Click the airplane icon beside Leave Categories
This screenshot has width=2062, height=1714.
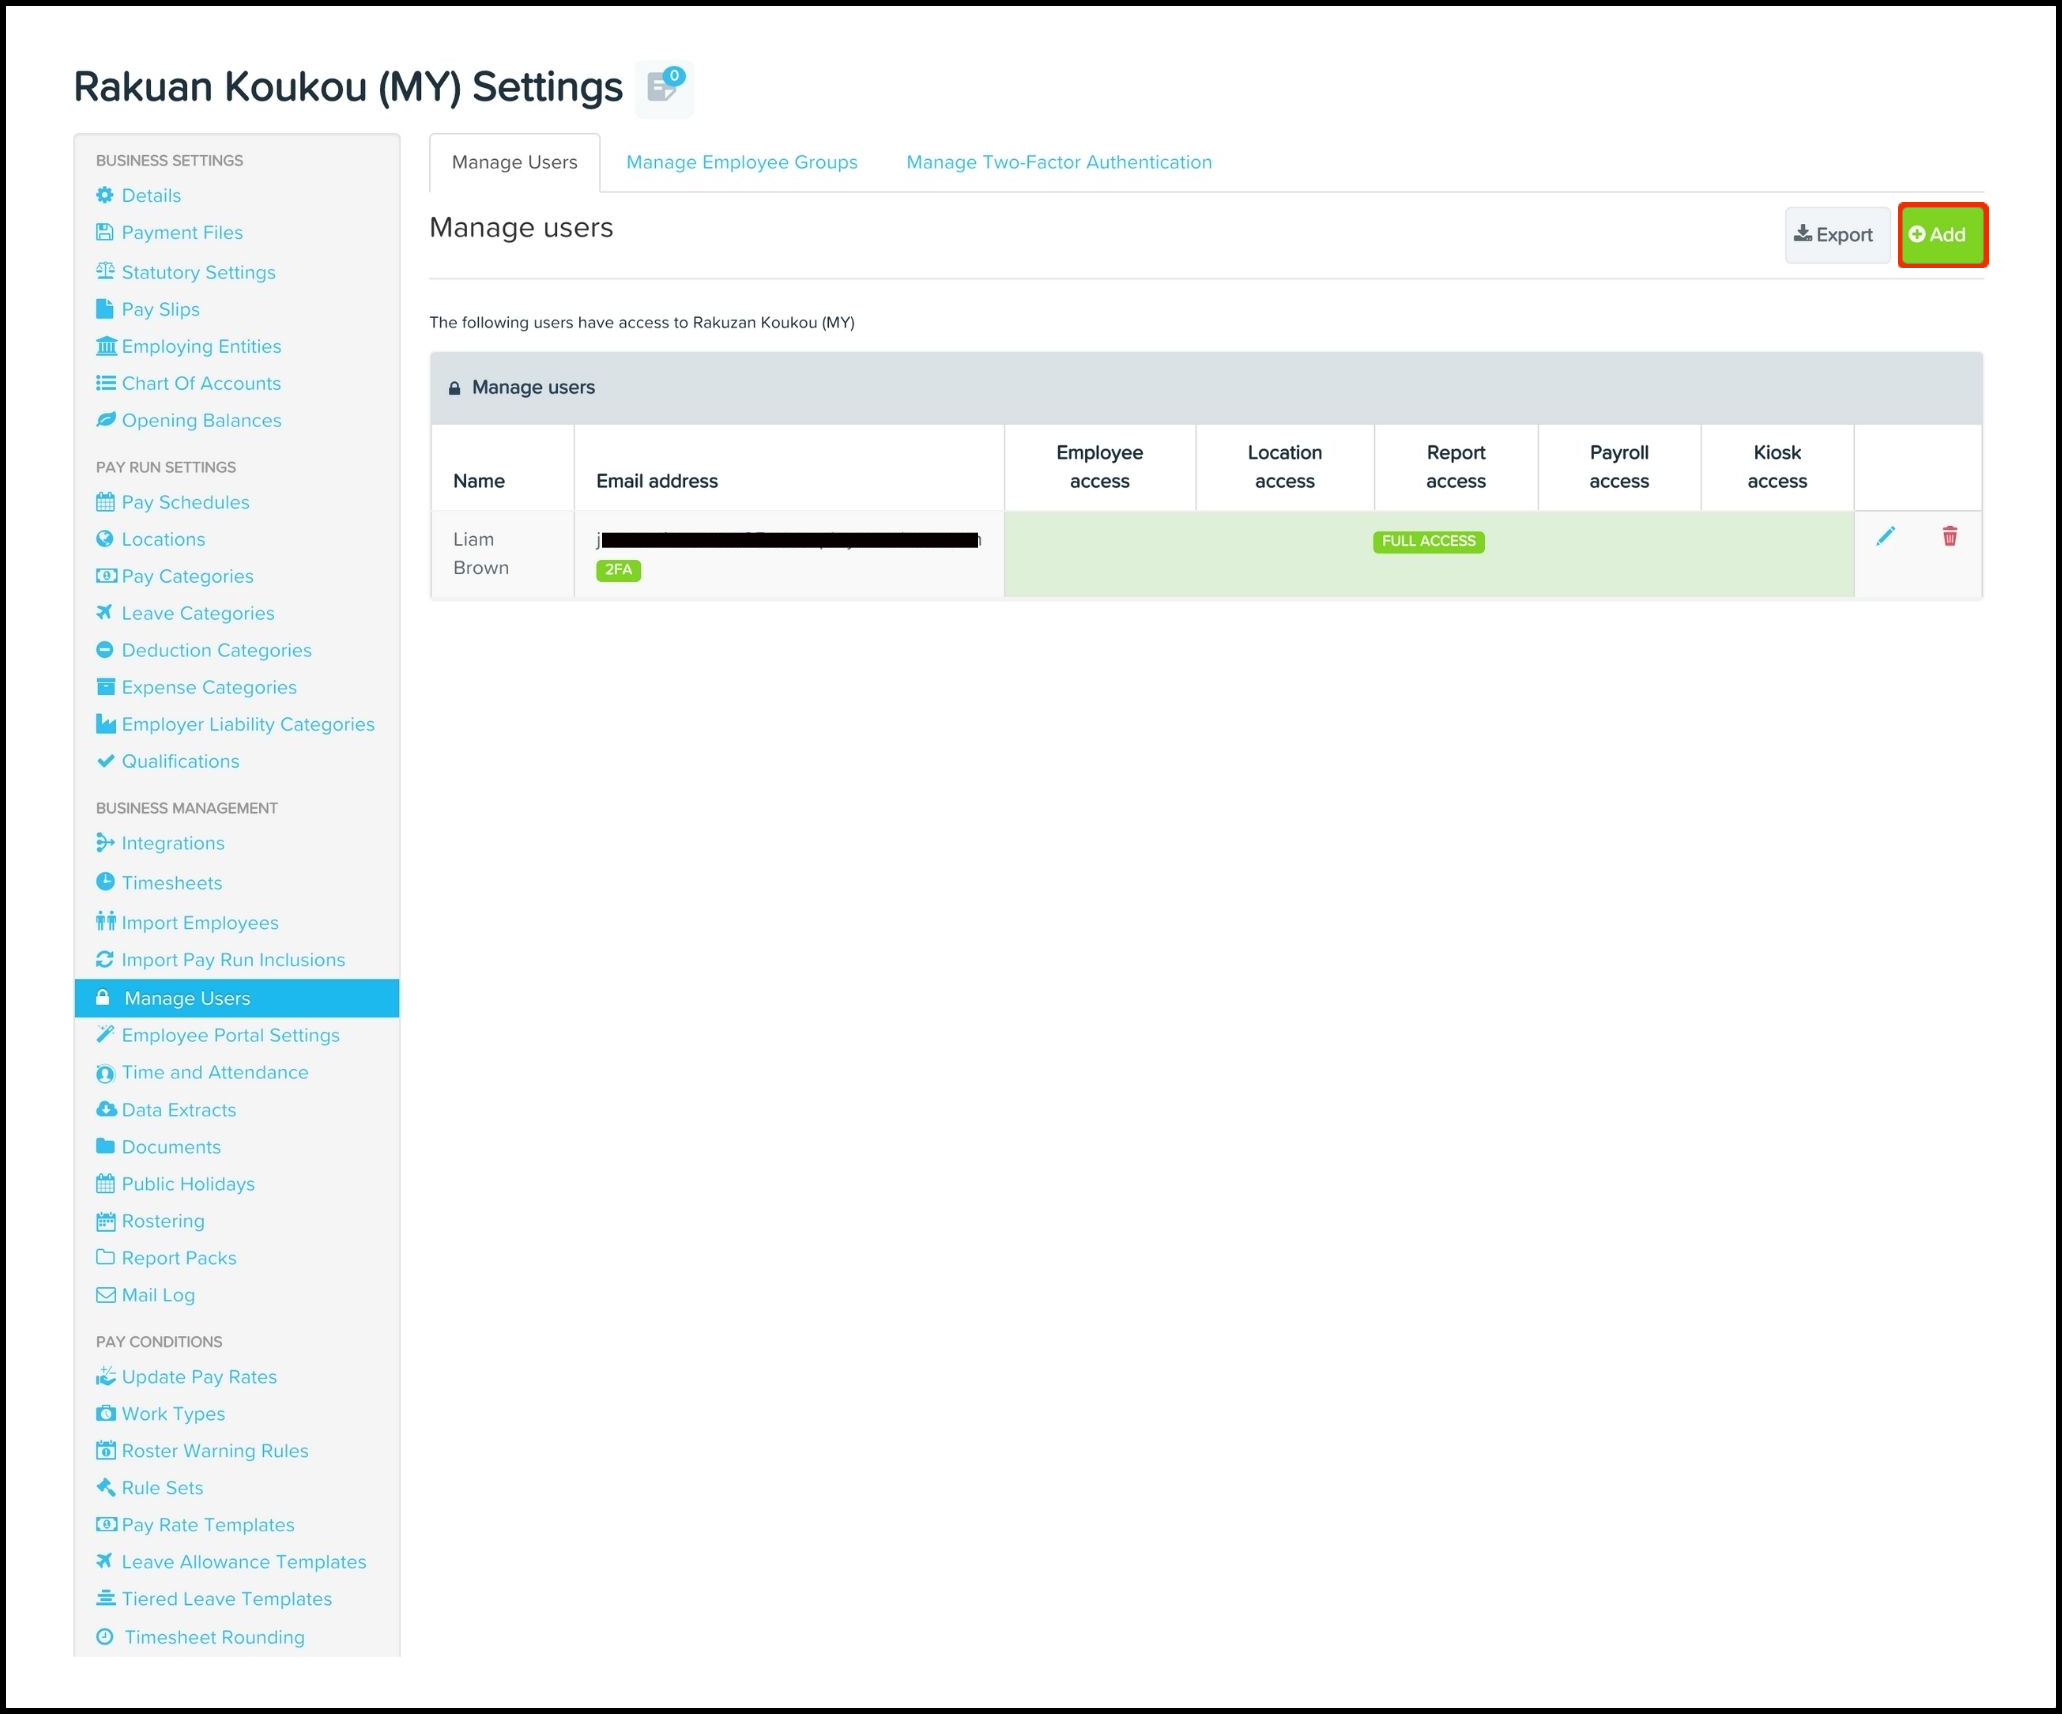[x=105, y=612]
